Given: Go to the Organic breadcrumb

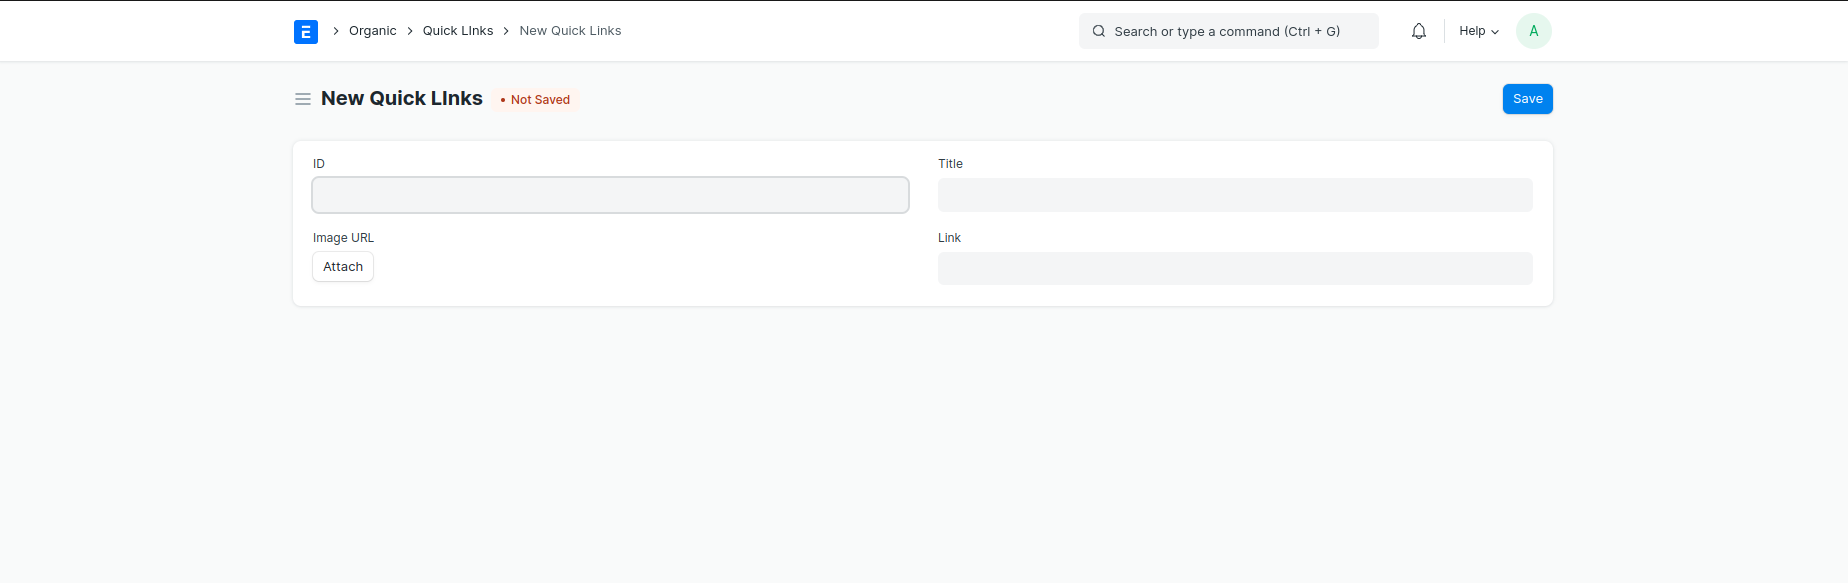Looking at the screenshot, I should 372,31.
